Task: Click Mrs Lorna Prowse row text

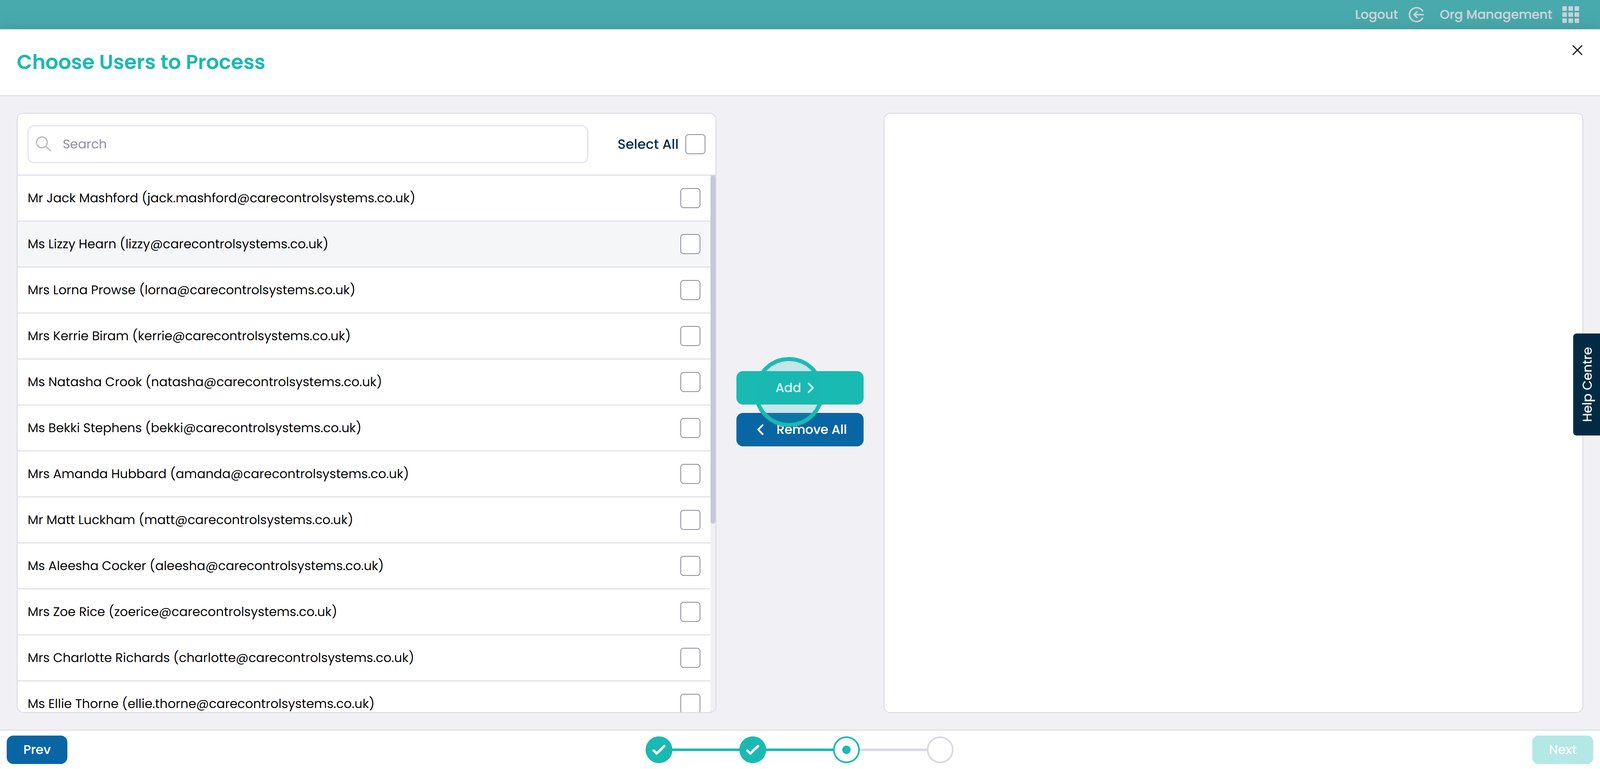Action: [x=191, y=290]
